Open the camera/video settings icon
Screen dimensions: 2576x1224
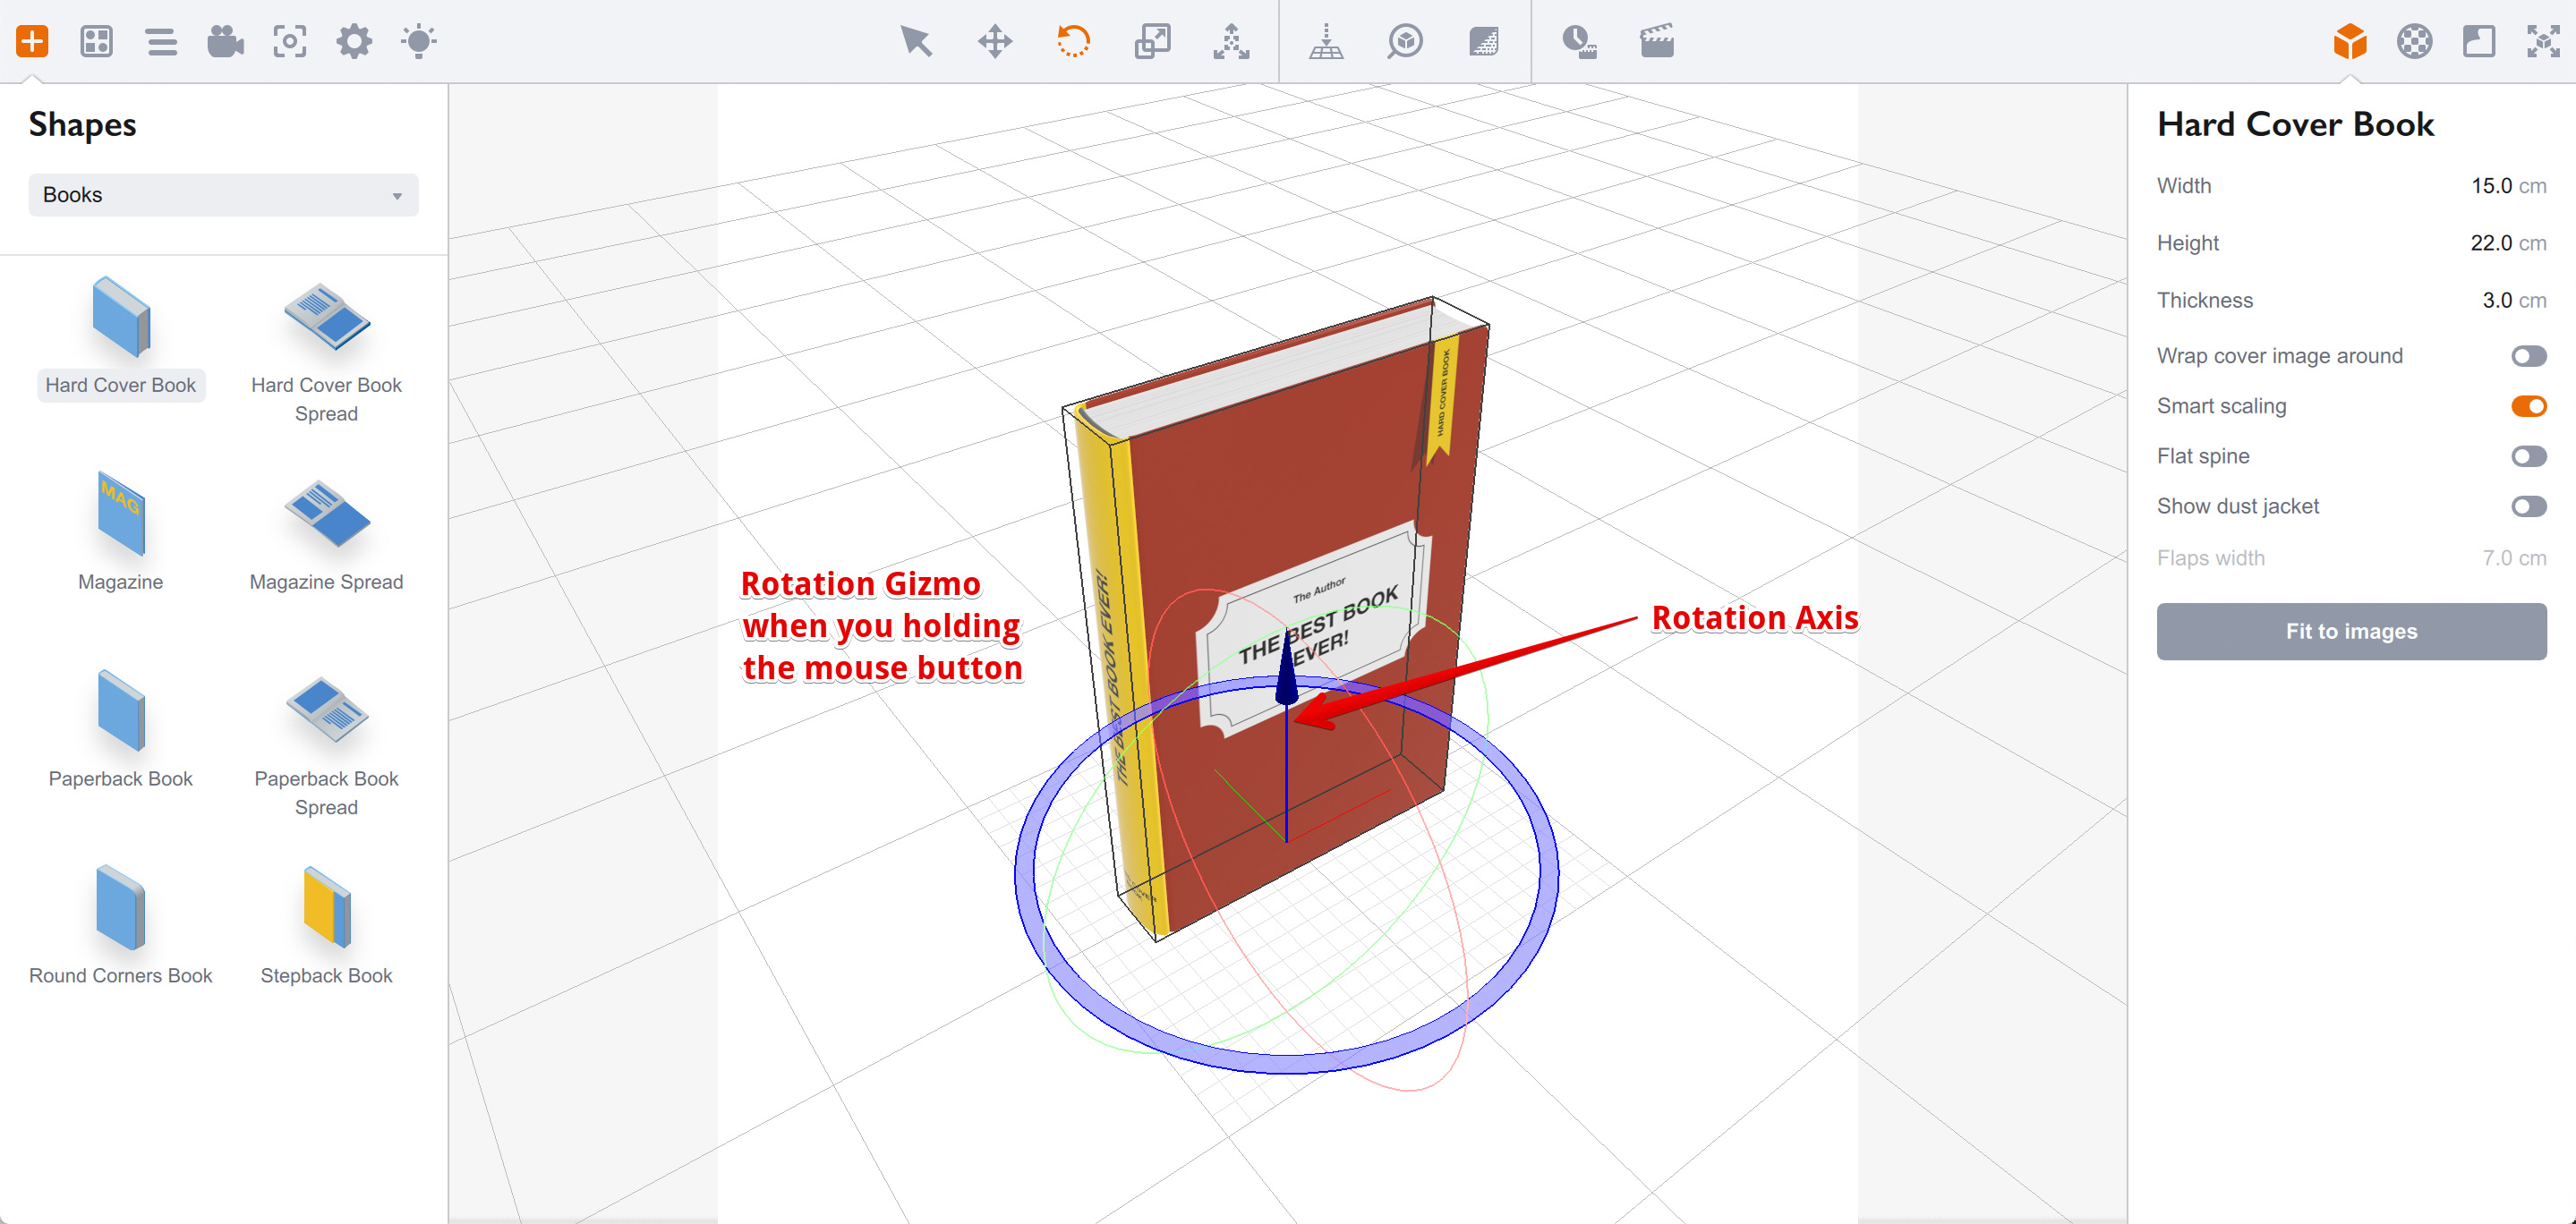224,41
